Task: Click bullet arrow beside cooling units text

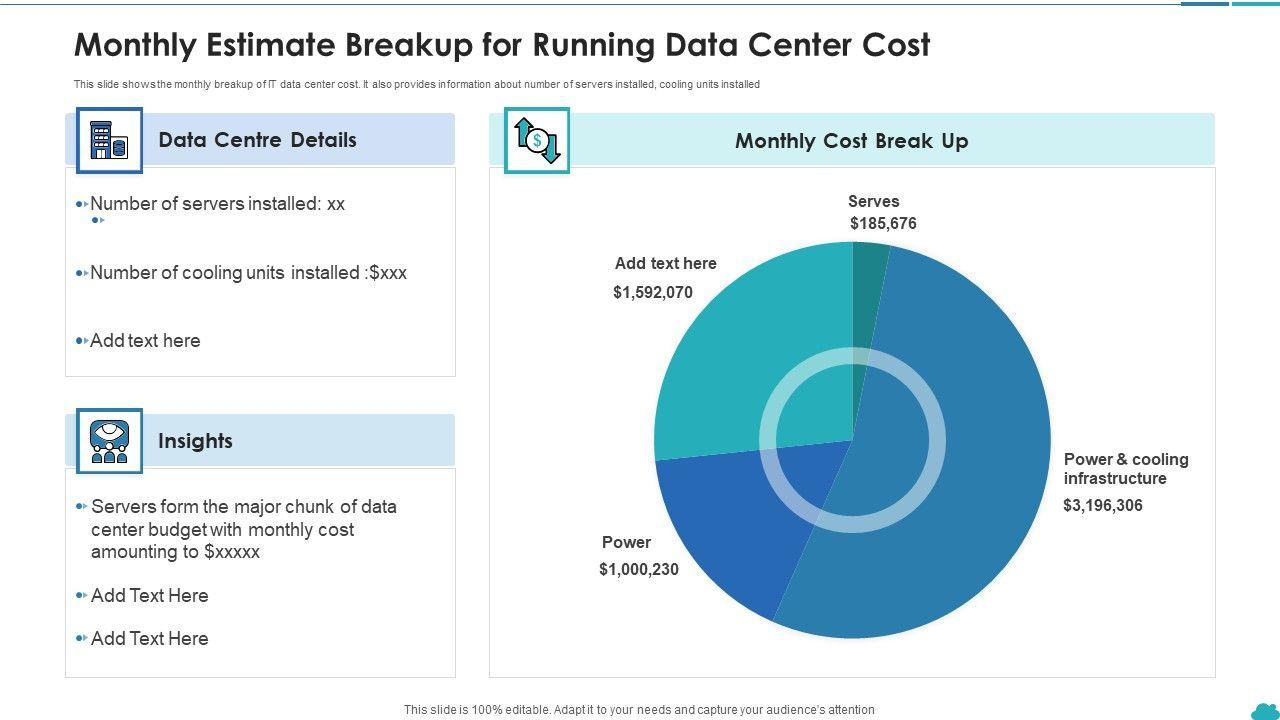Action: point(82,273)
